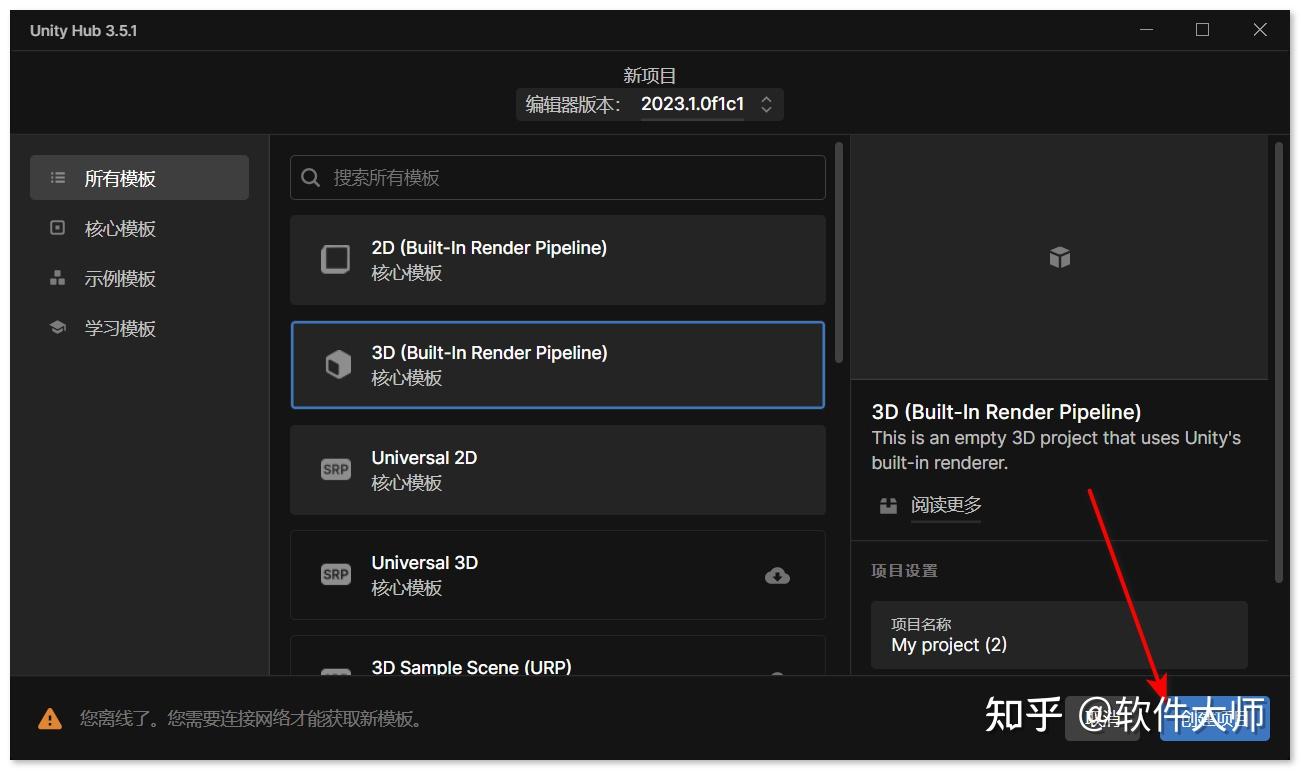
Task: Click the cube icon on the 3D template
Action: 335,364
